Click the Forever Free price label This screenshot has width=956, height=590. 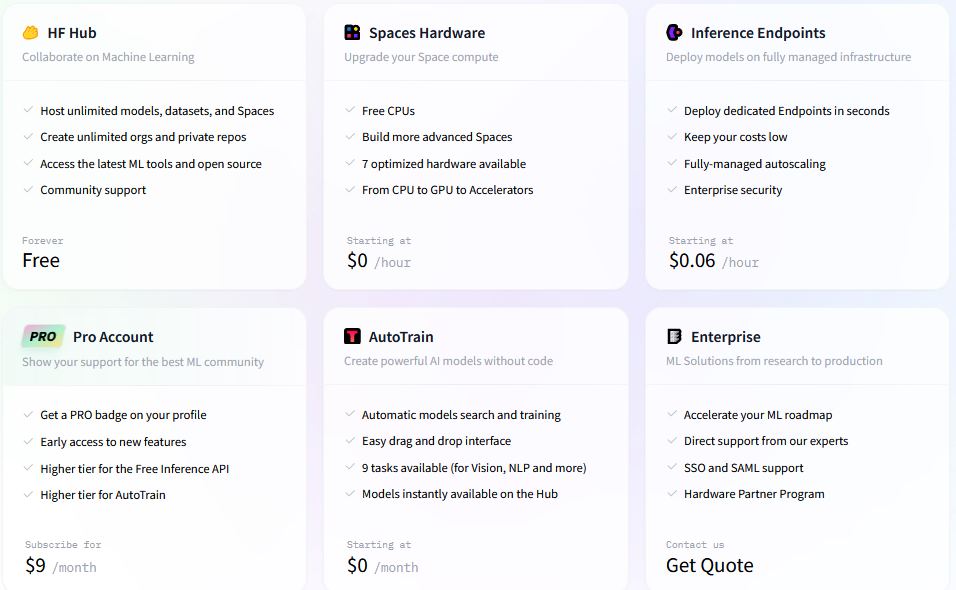tap(41, 260)
